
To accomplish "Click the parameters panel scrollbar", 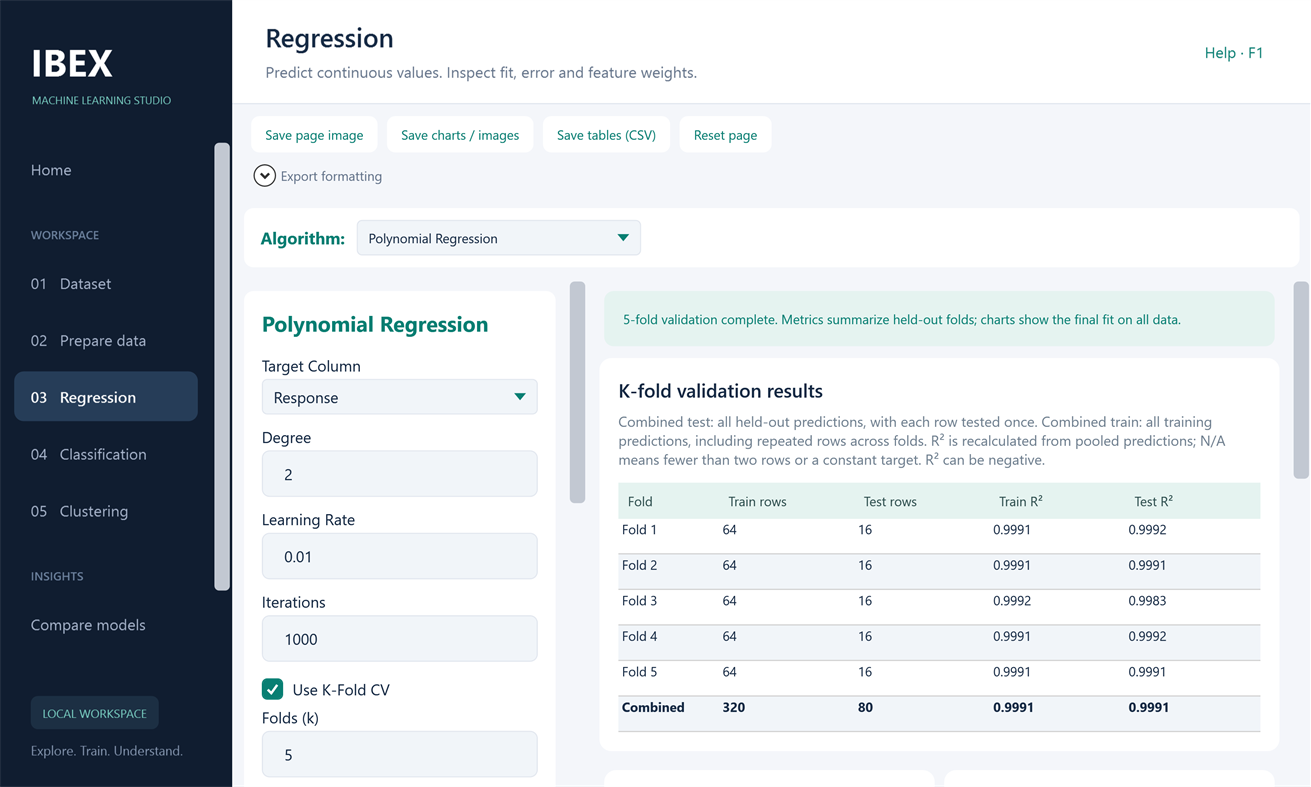I will point(577,392).
